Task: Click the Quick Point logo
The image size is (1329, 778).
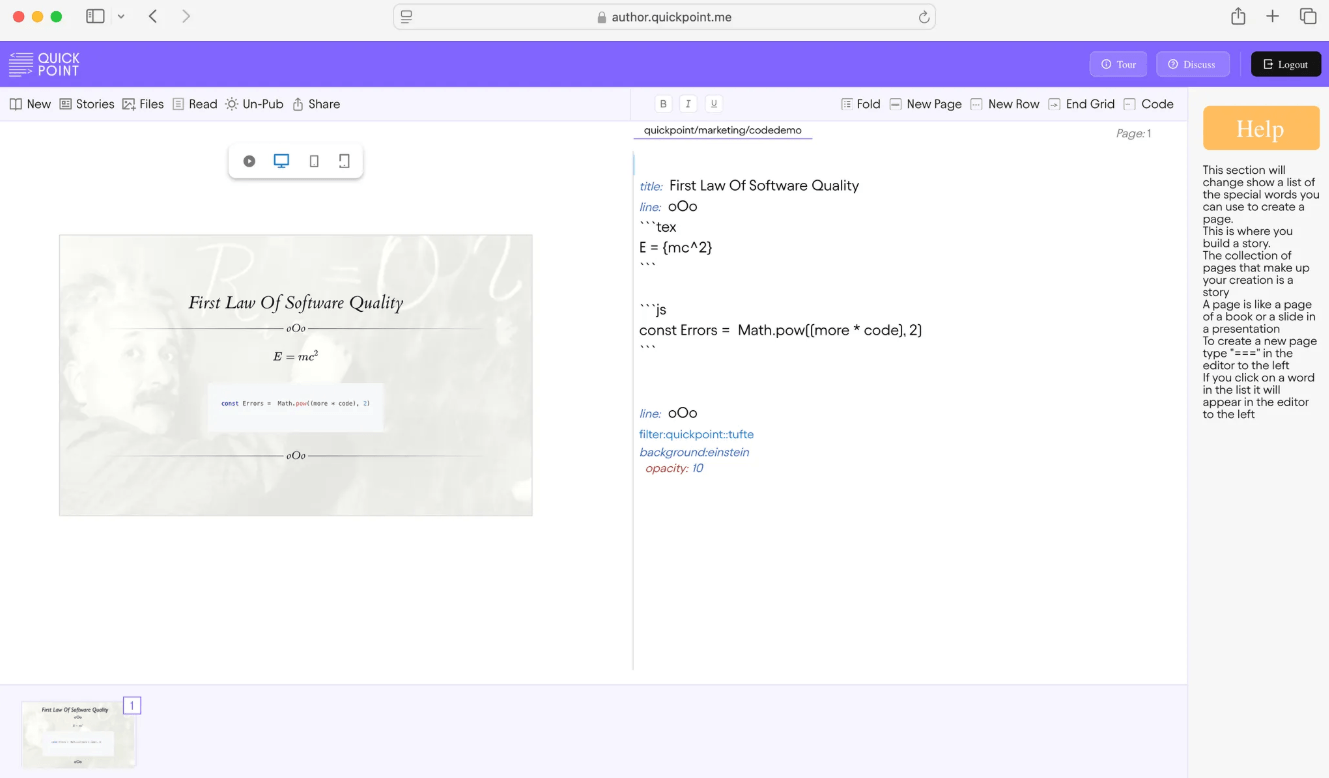Action: click(x=44, y=64)
